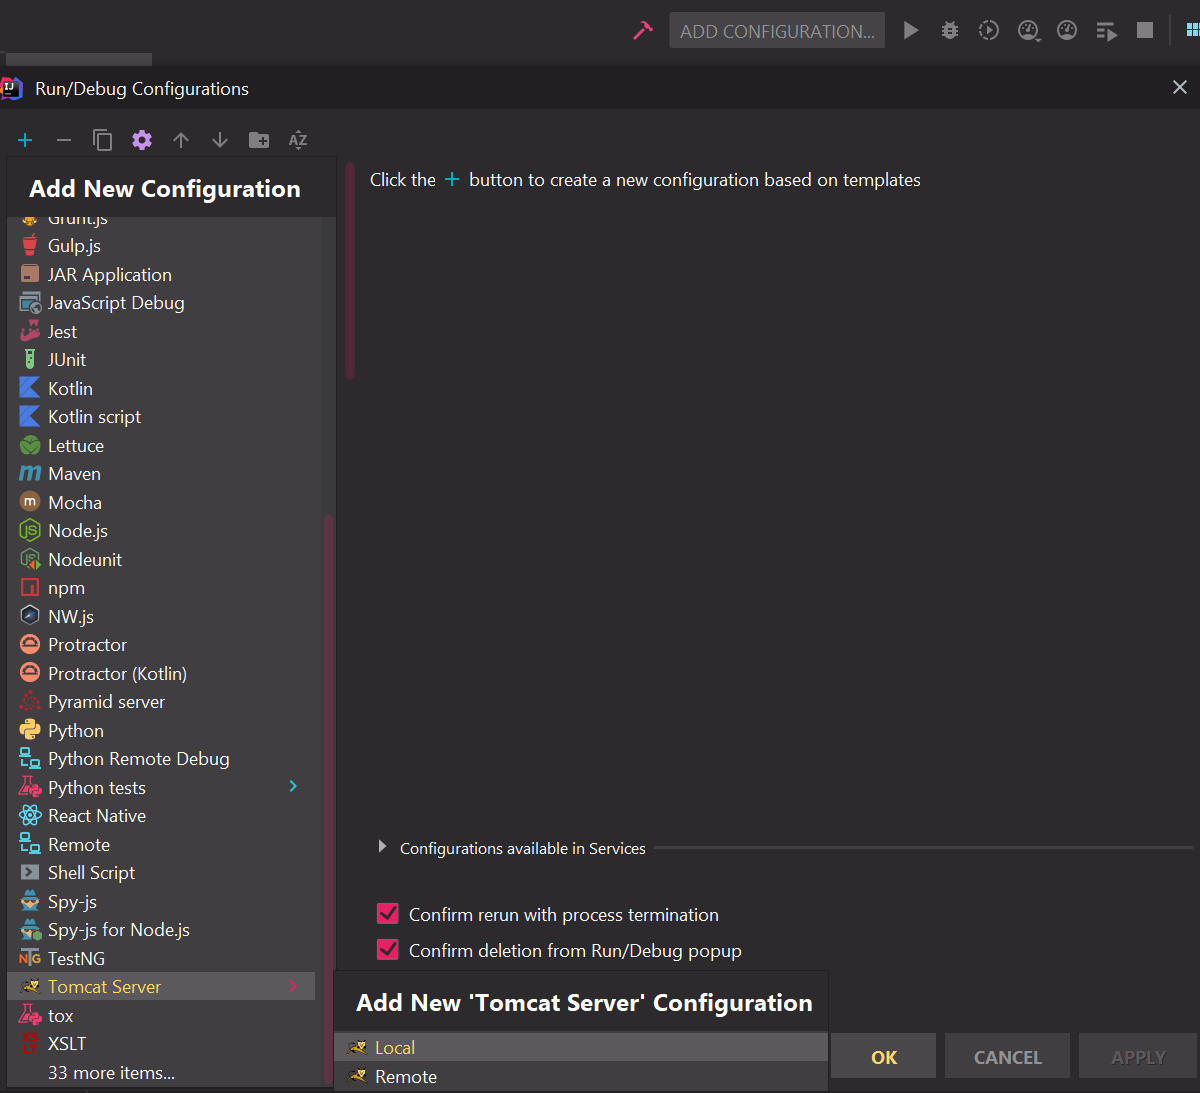This screenshot has height=1093, width=1200.
Task: Click the Copy configuration icon
Action: click(103, 140)
